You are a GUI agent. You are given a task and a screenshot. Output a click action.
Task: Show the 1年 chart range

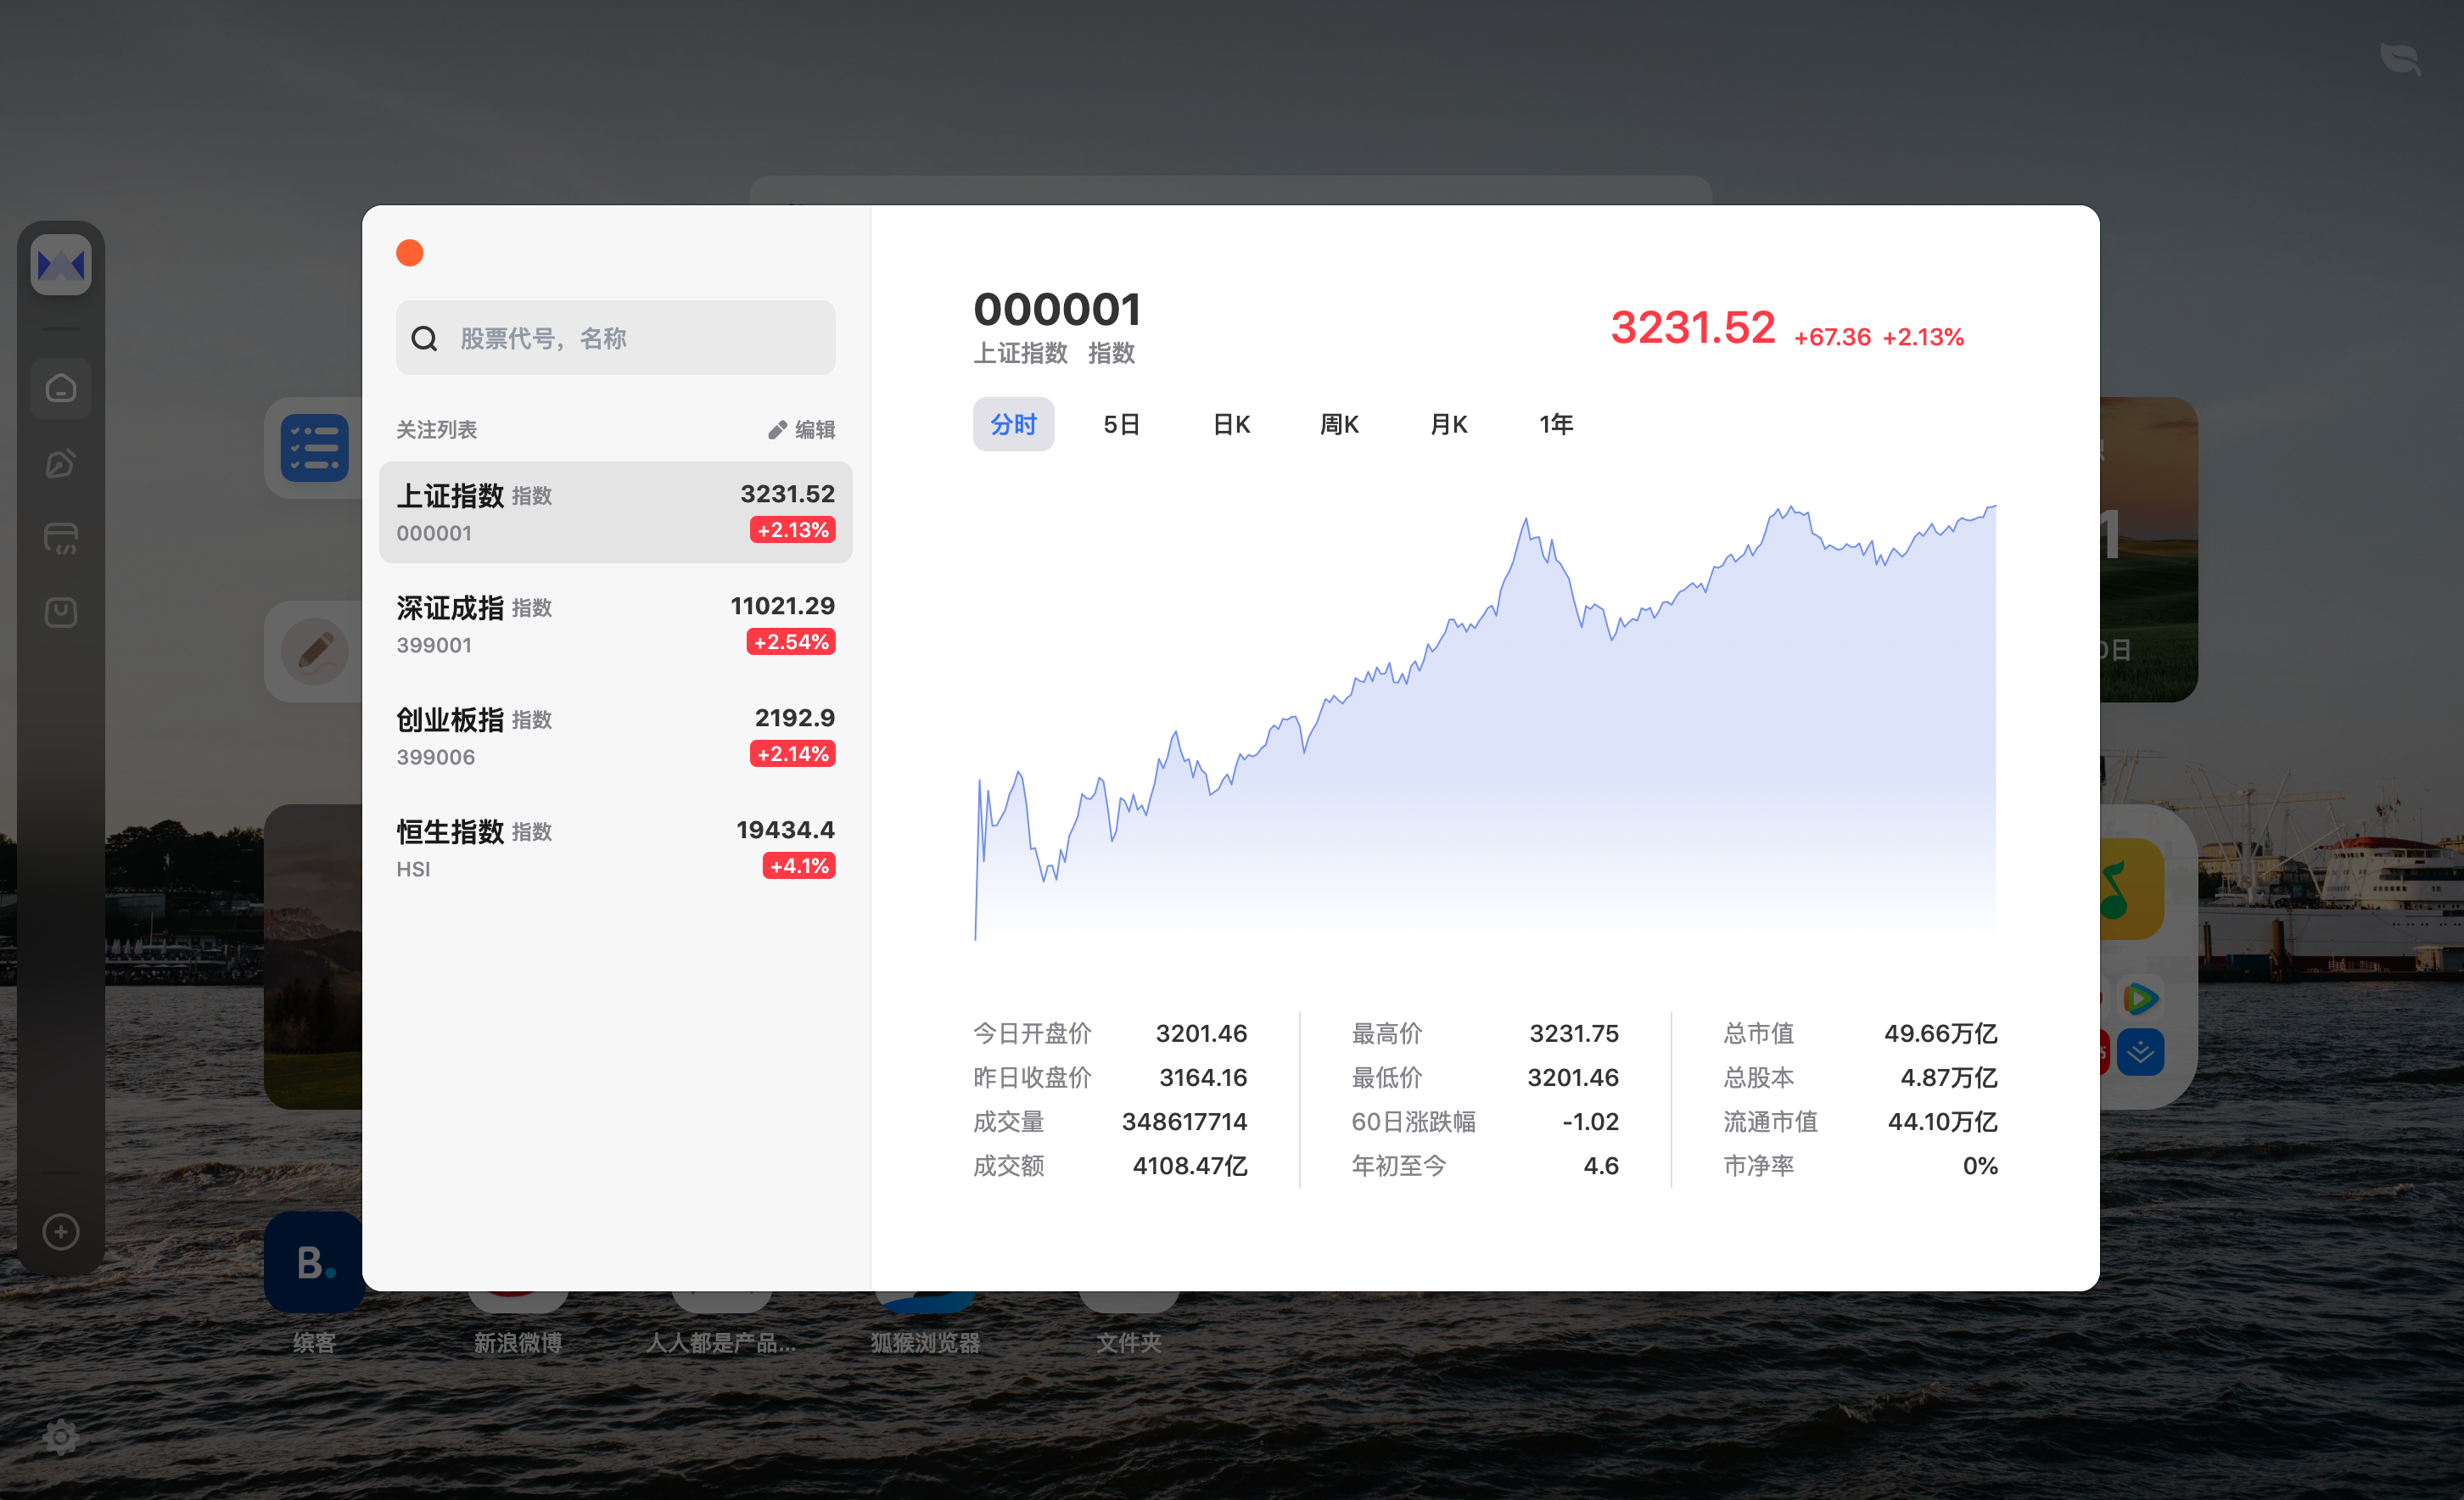tap(1555, 425)
